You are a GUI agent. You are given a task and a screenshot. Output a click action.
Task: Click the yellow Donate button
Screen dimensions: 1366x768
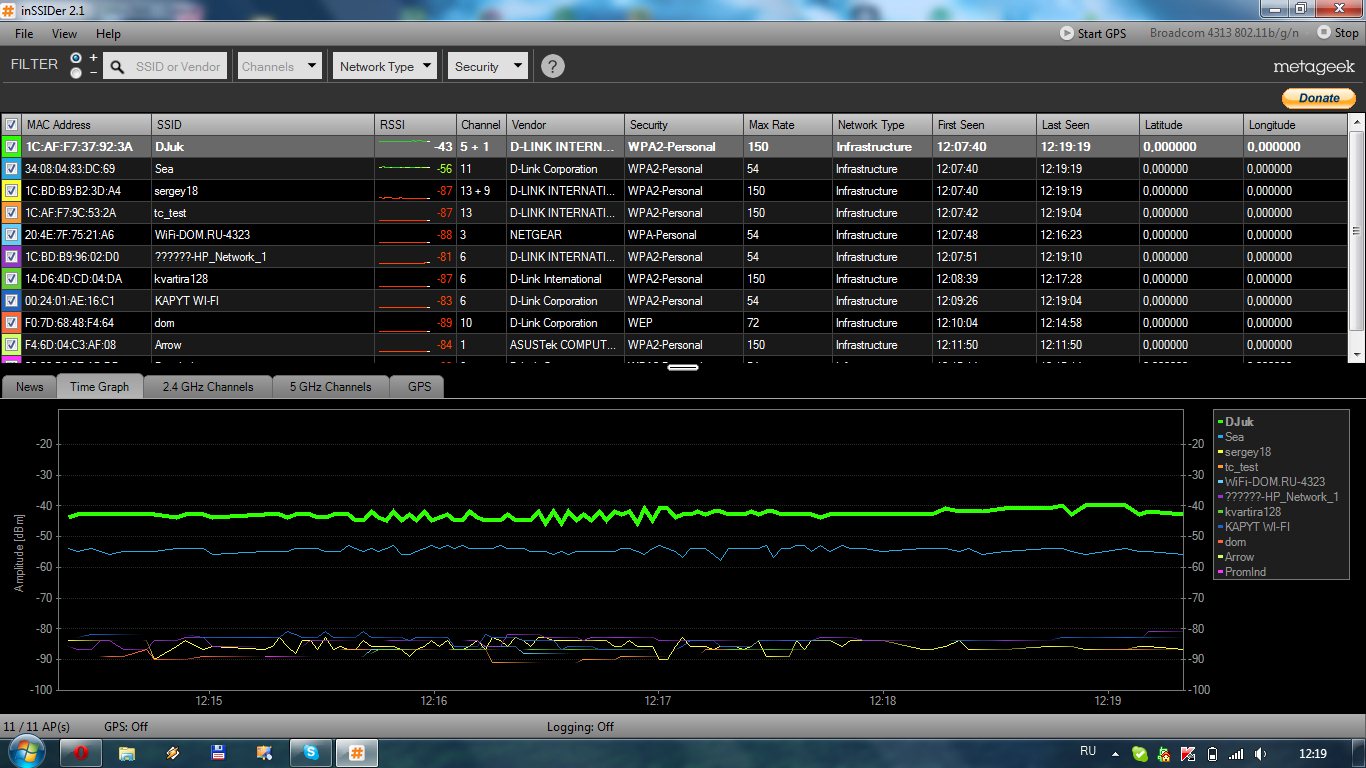(x=1319, y=98)
